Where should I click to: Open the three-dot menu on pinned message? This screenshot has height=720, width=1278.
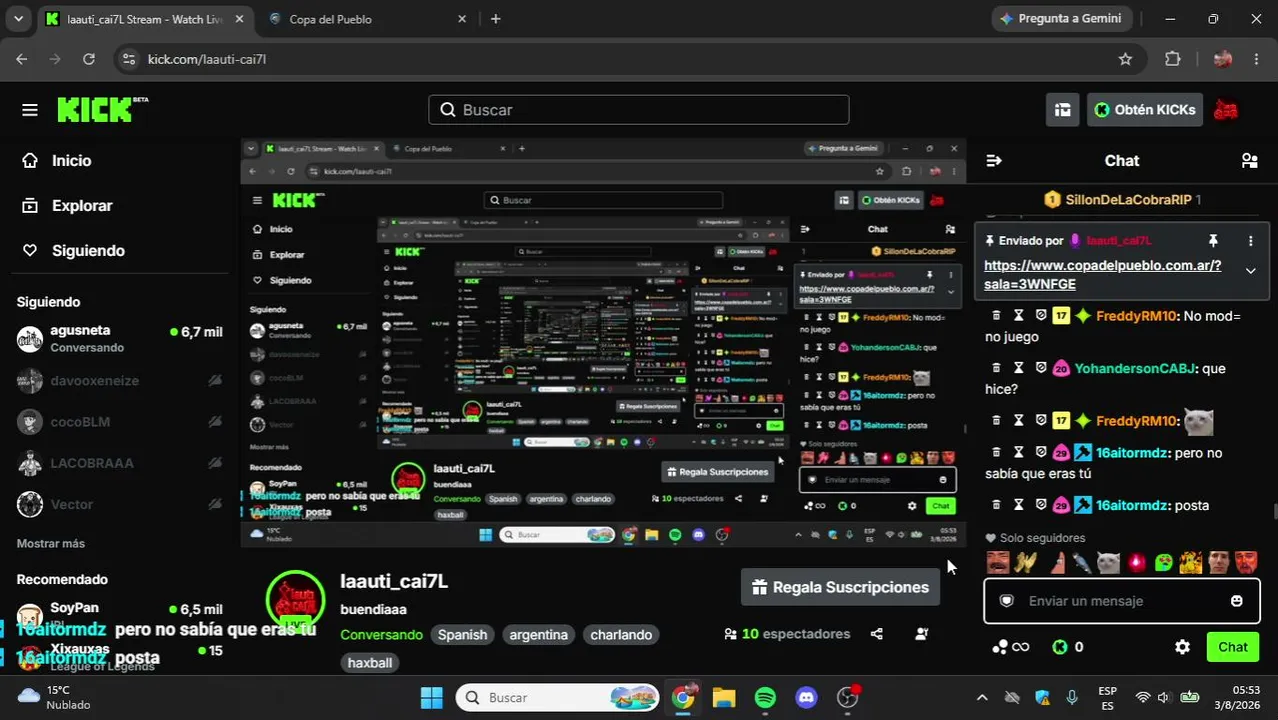click(1250, 241)
